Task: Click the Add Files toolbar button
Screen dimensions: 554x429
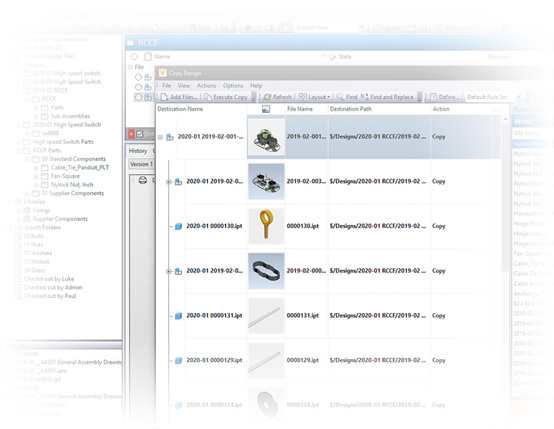Action: point(179,97)
